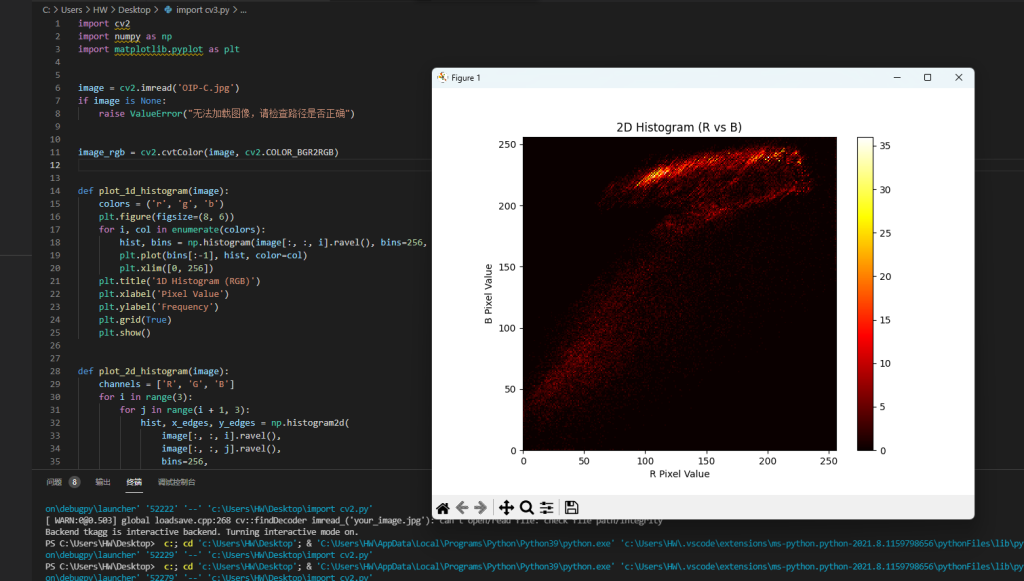Click the plt.grid(True) line

coord(135,320)
